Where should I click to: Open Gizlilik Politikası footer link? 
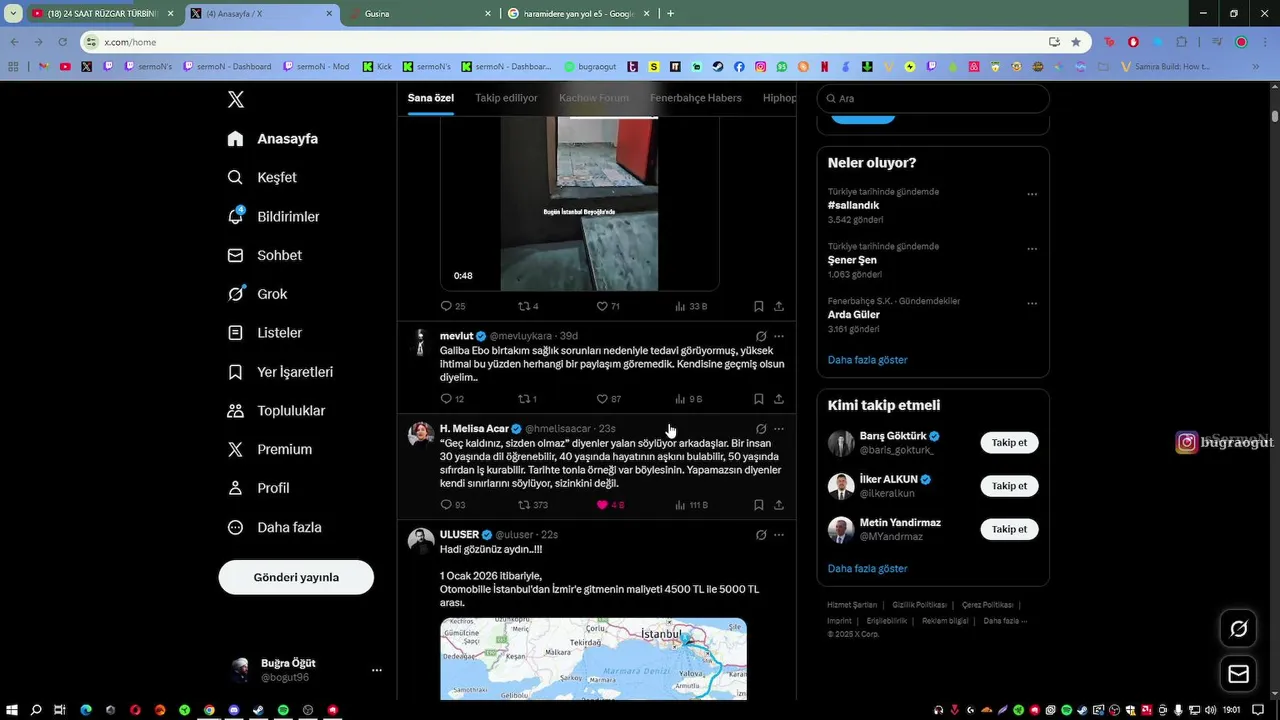(x=919, y=605)
